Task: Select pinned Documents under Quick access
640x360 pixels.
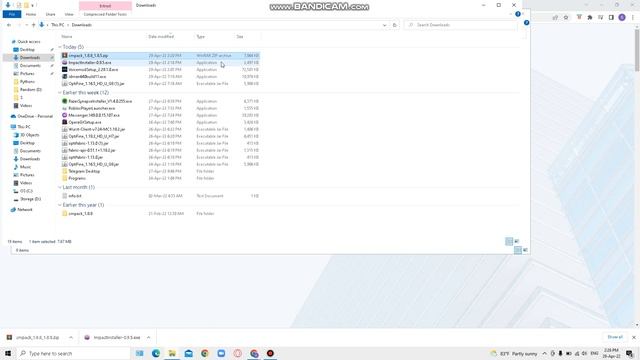Action: click(30, 65)
